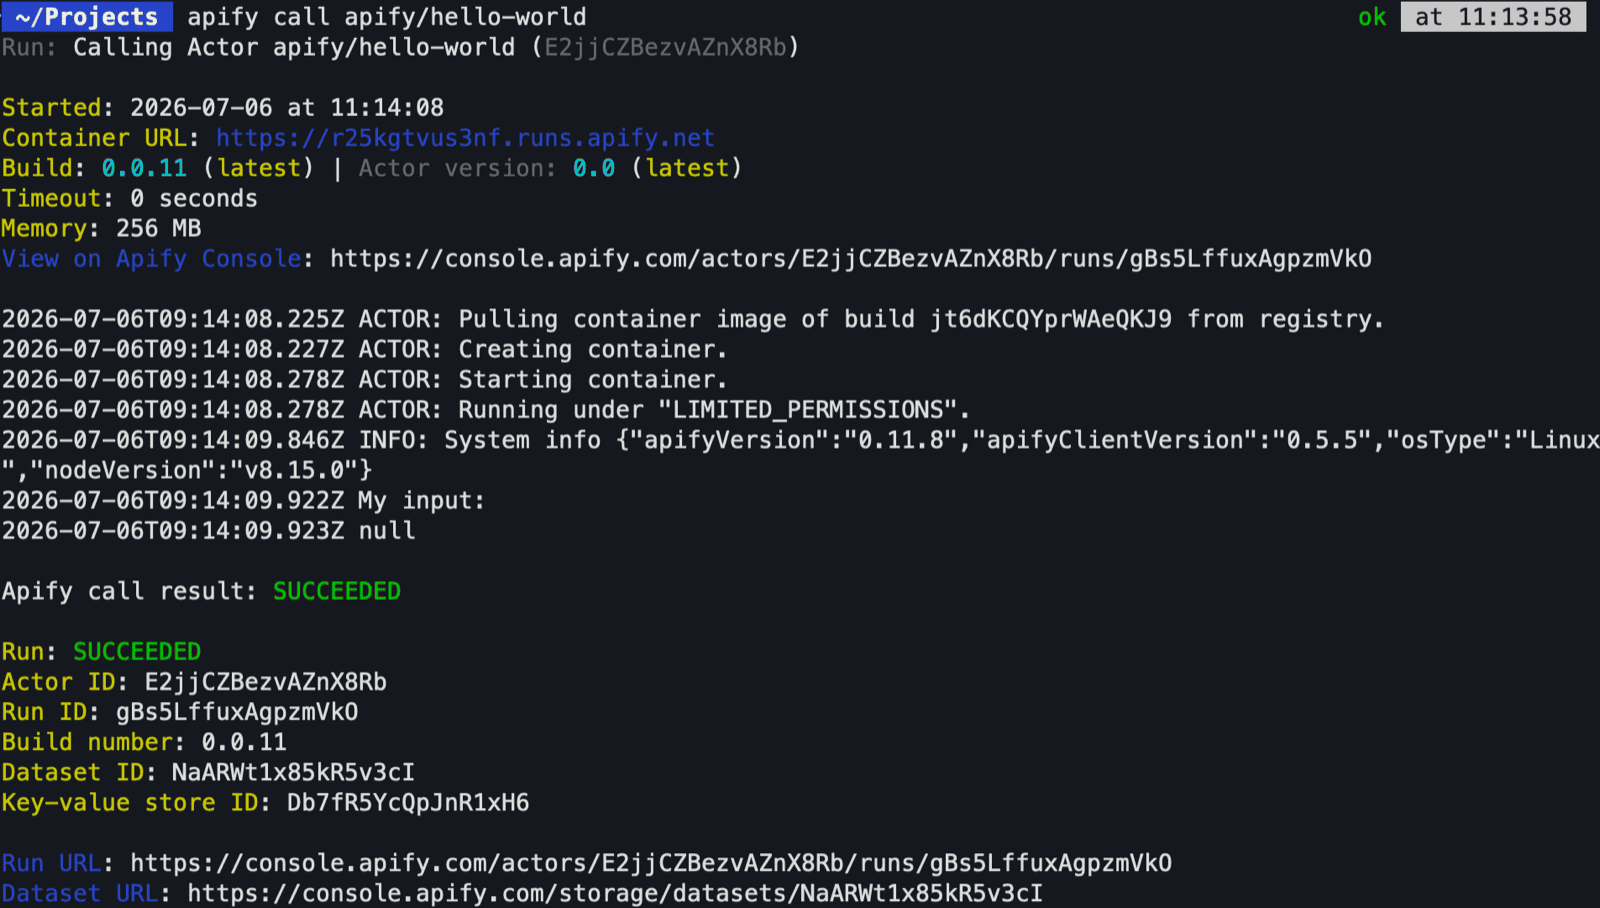
Task: Click the Run SUCCEEDED status text
Action: [137, 652]
